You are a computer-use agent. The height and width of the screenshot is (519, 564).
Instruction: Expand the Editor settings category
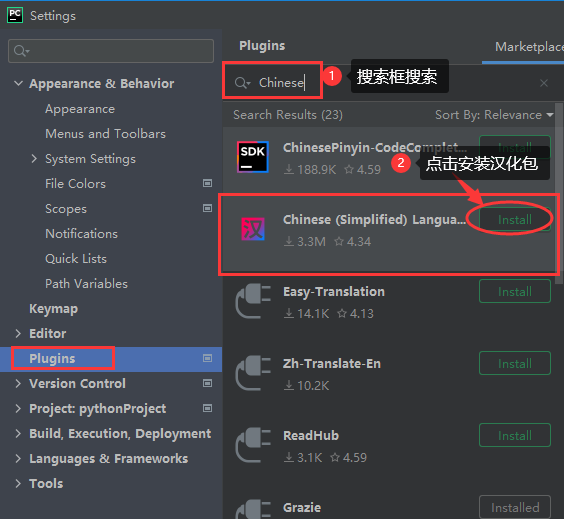[x=18, y=333]
